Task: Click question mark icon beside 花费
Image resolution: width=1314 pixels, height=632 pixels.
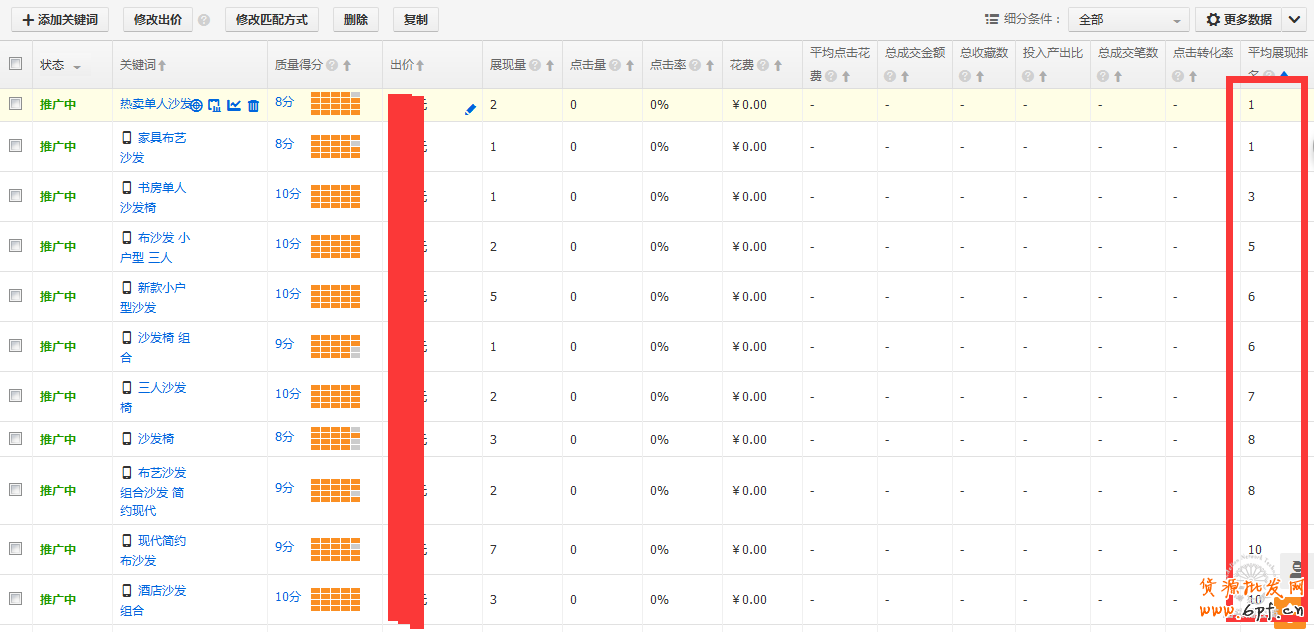Action: (763, 66)
